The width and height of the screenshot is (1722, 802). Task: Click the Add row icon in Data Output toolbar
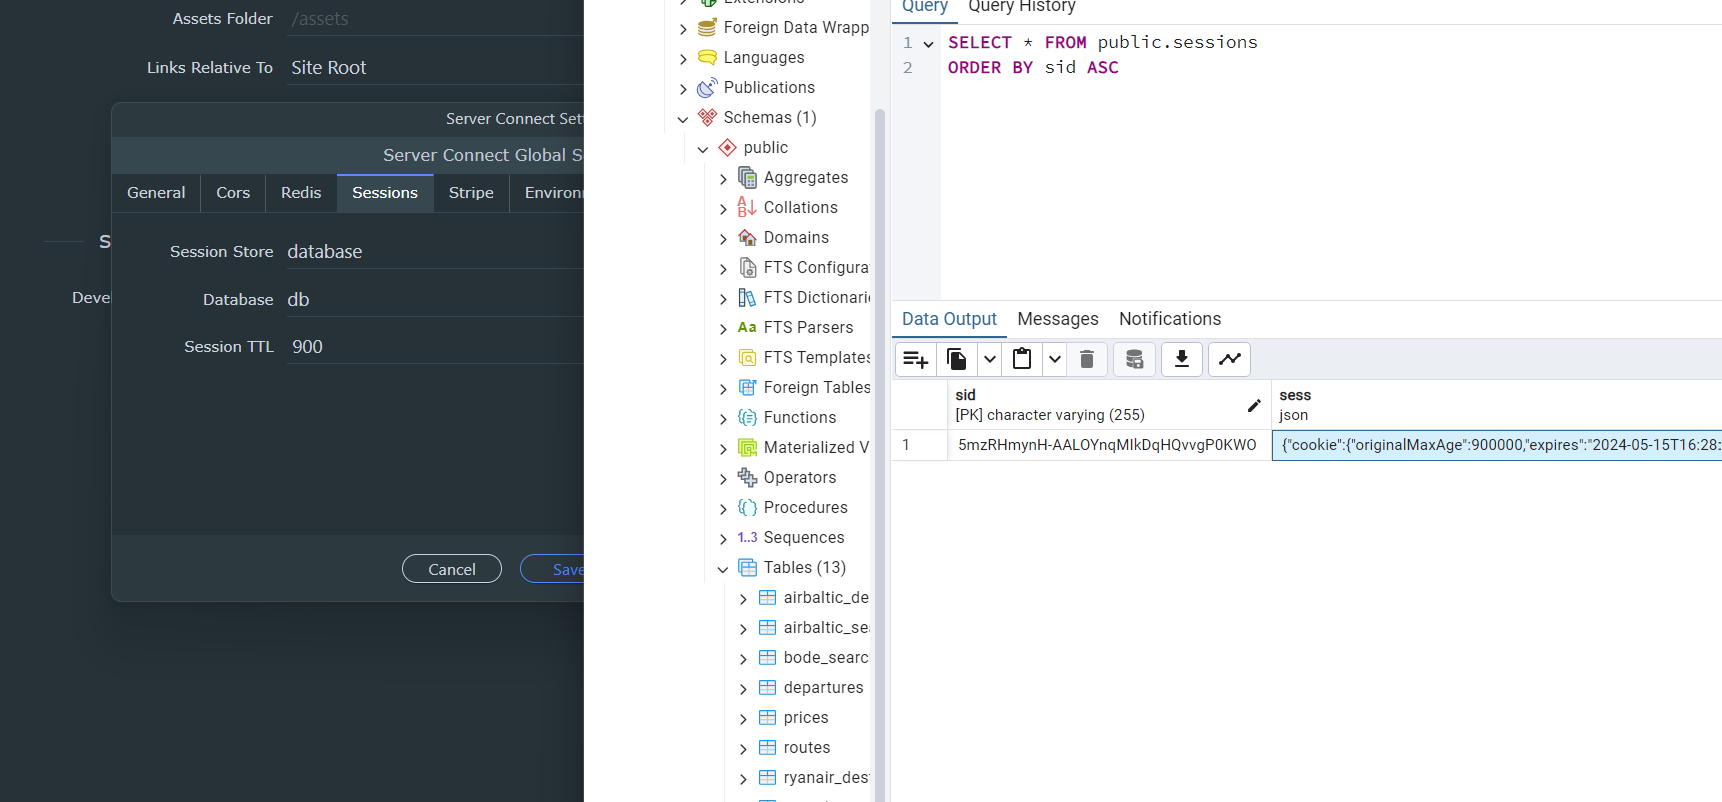point(915,359)
